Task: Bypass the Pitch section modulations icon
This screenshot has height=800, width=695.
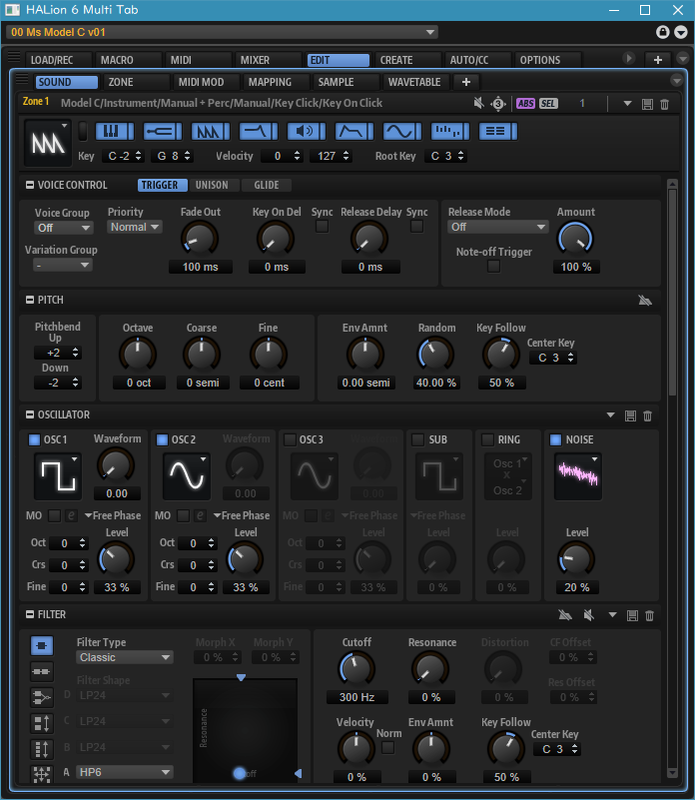Action: coord(645,300)
